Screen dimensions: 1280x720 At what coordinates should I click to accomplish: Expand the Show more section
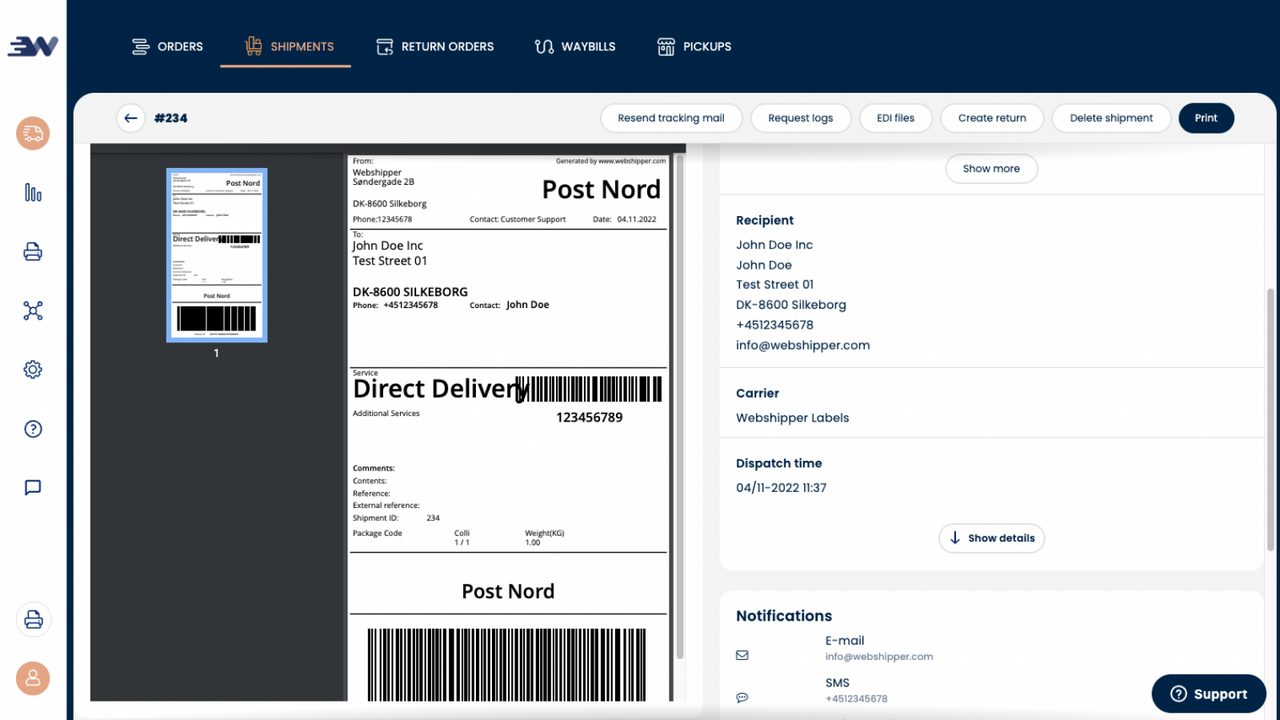pos(991,169)
